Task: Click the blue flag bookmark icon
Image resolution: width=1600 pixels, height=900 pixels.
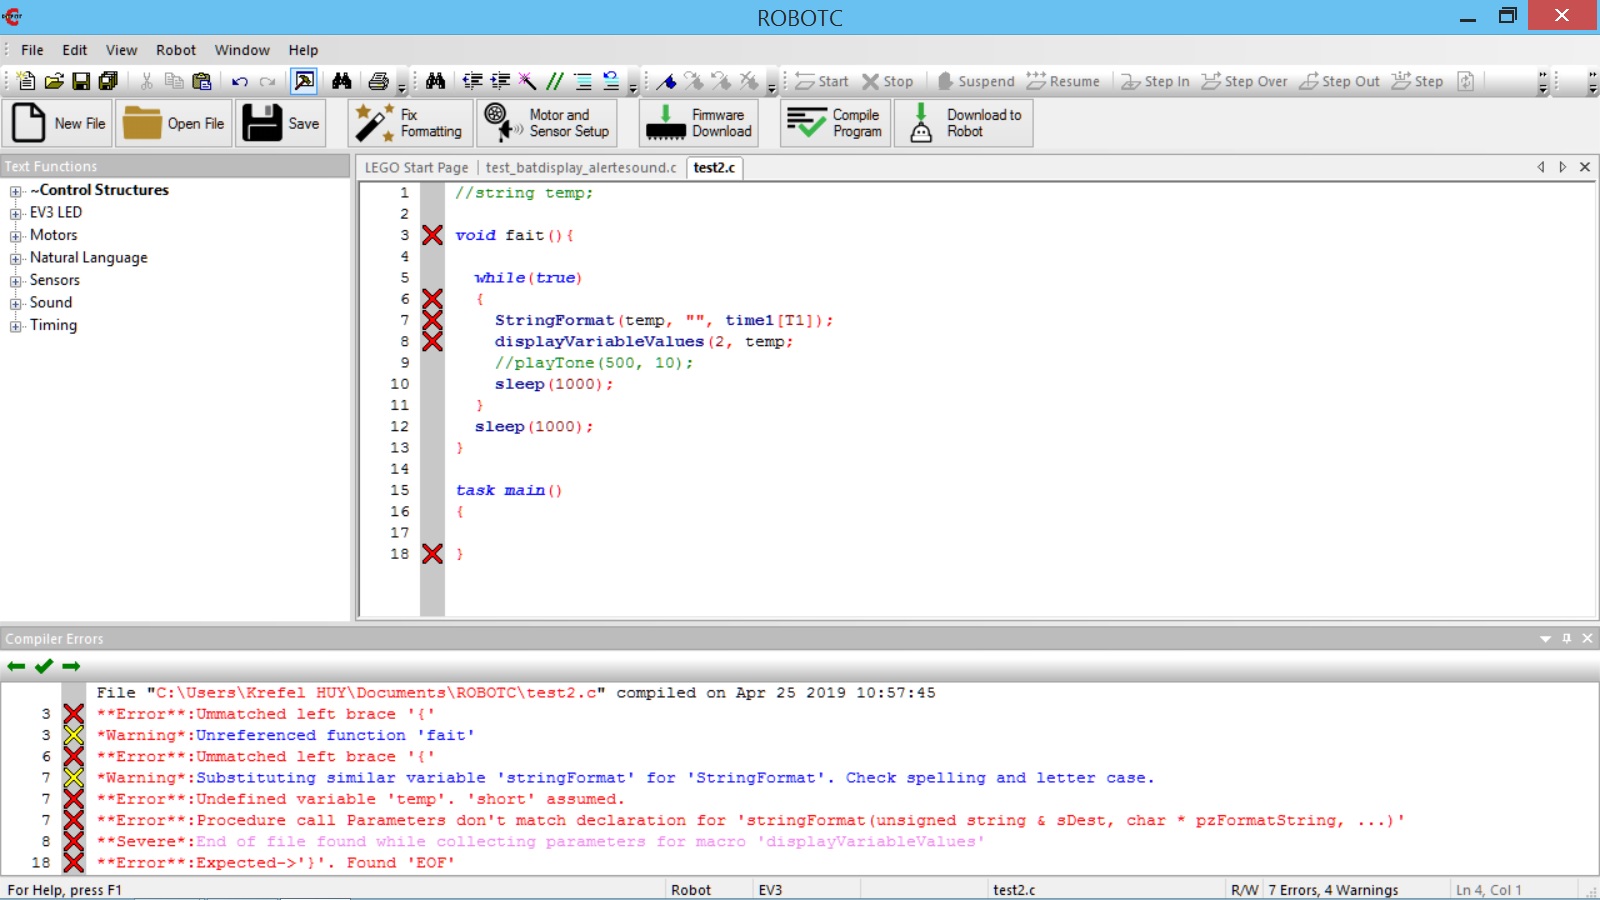Action: (x=666, y=81)
